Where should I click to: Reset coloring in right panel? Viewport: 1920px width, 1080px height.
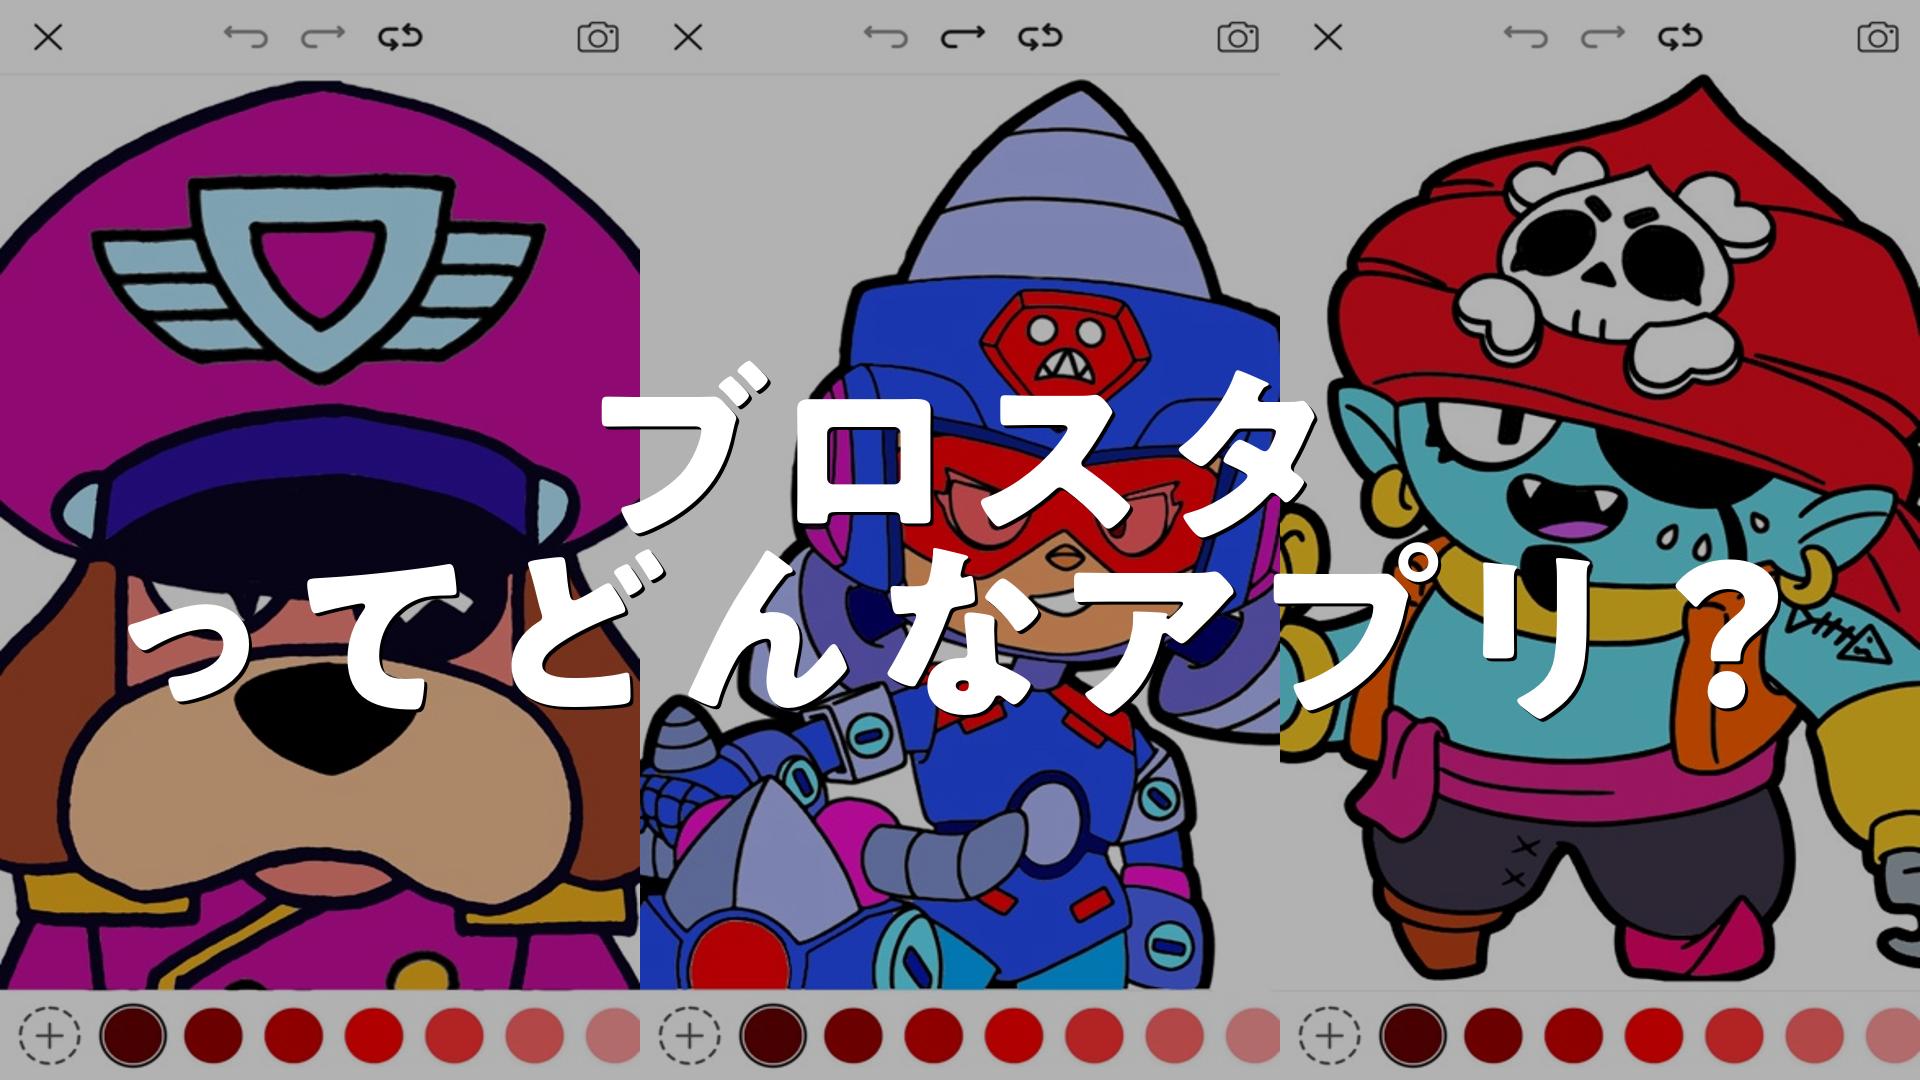coord(1680,38)
